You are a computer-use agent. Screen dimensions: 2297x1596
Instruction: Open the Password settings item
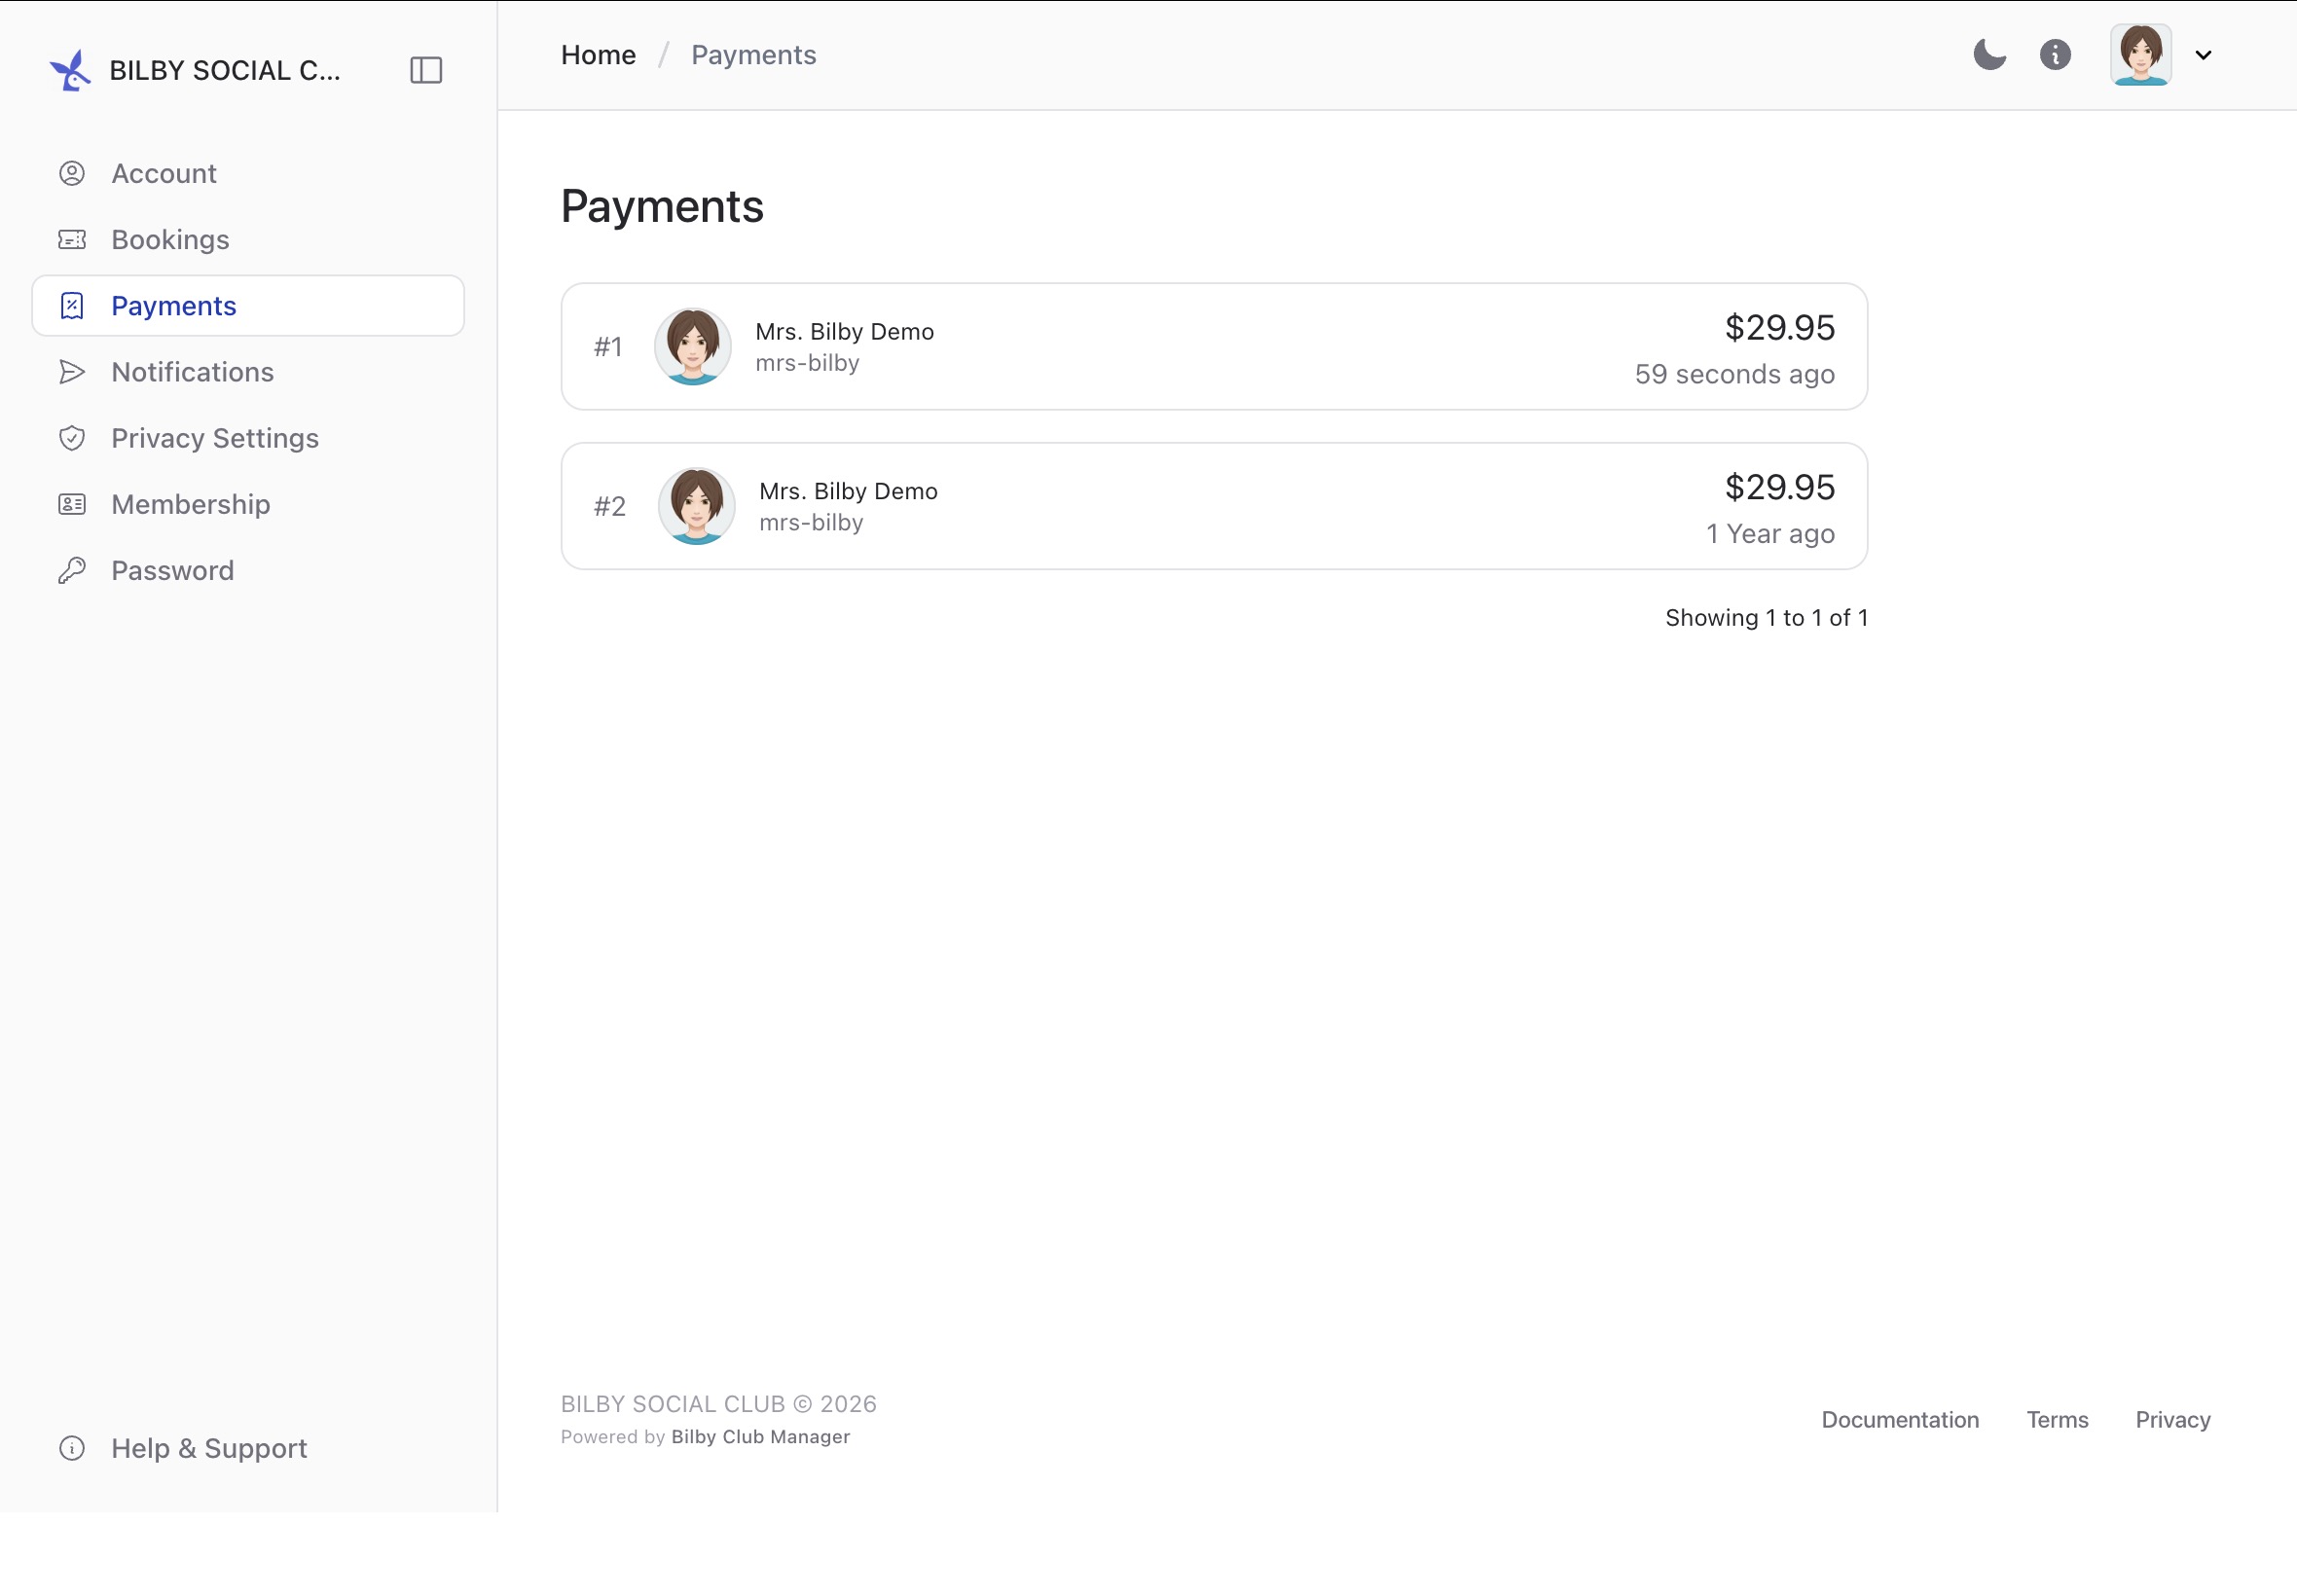[248, 570]
